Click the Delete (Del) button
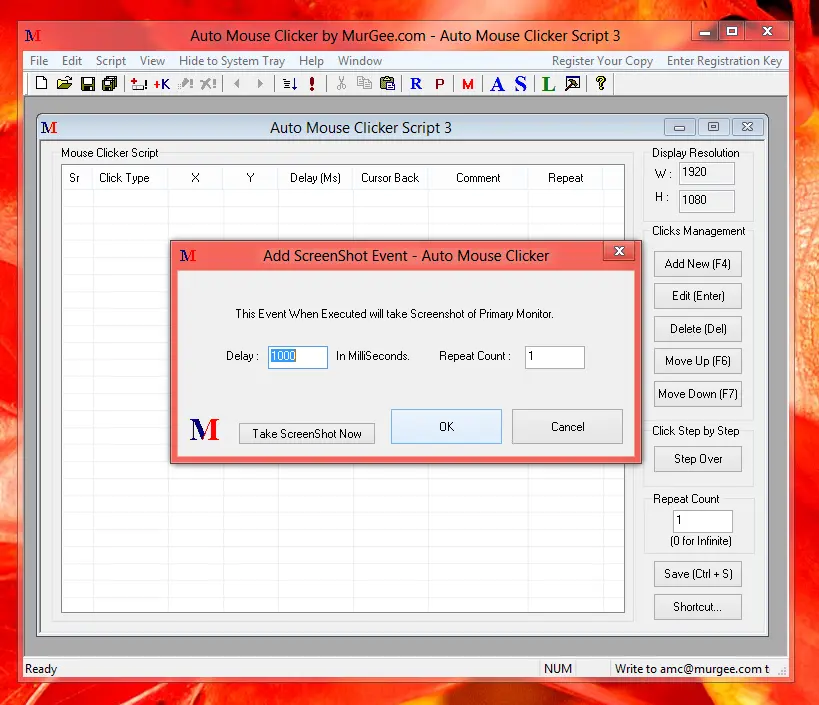Image resolution: width=819 pixels, height=705 pixels. (698, 329)
